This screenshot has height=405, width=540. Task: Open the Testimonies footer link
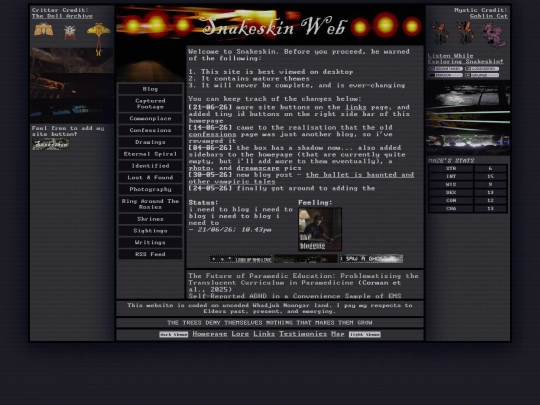303,334
